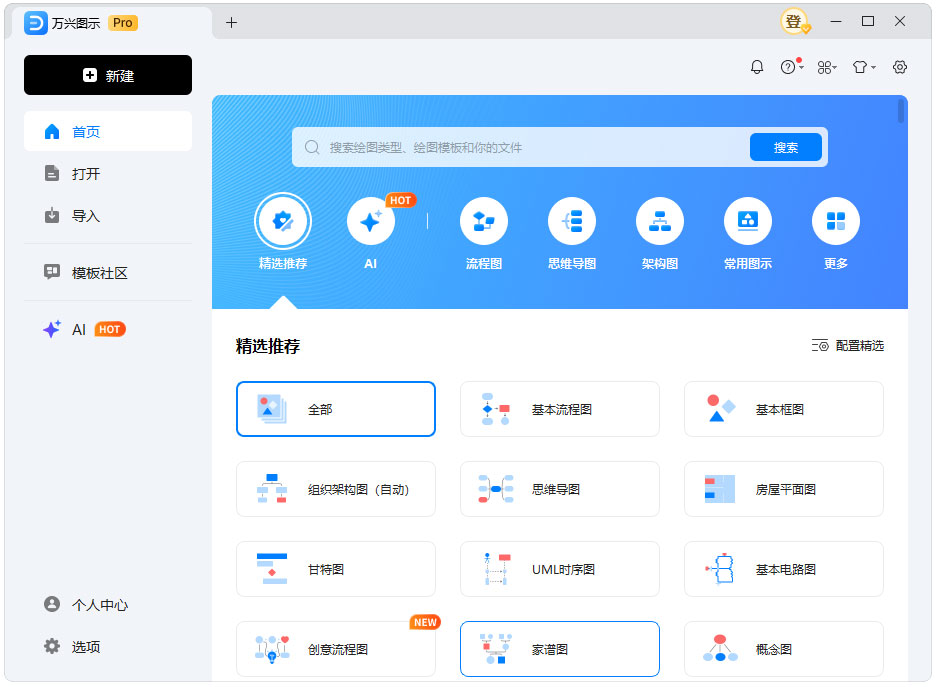The image size is (937, 687).
Task: Click the AI sparkle icon in the banner
Action: coord(371,221)
